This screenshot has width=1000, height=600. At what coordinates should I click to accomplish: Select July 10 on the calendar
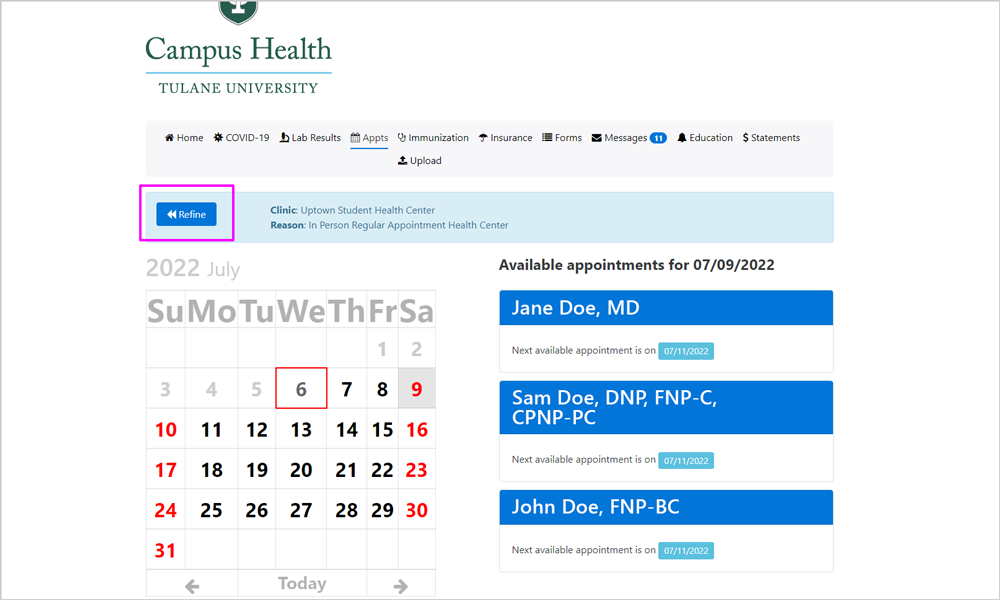(166, 429)
